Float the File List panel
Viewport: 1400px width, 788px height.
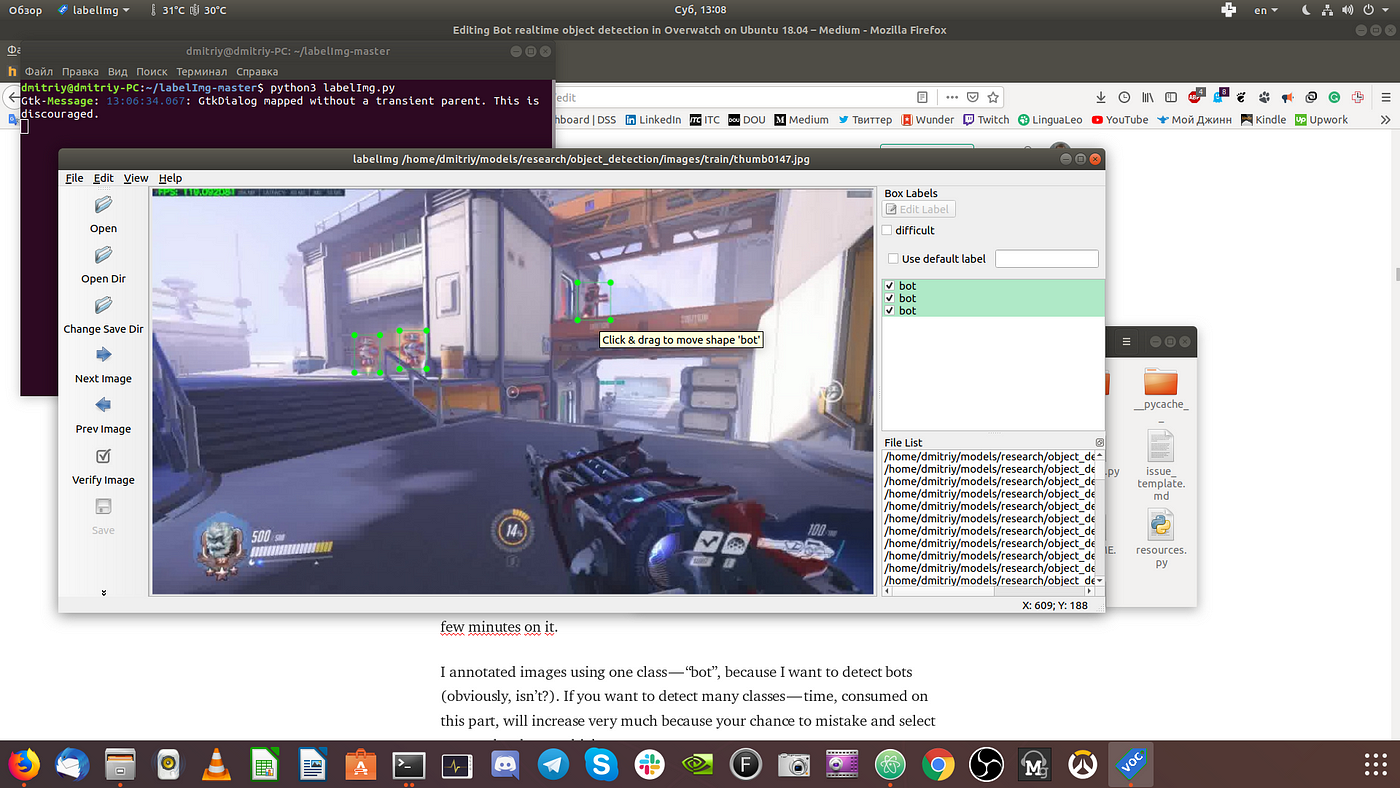tap(1099, 442)
